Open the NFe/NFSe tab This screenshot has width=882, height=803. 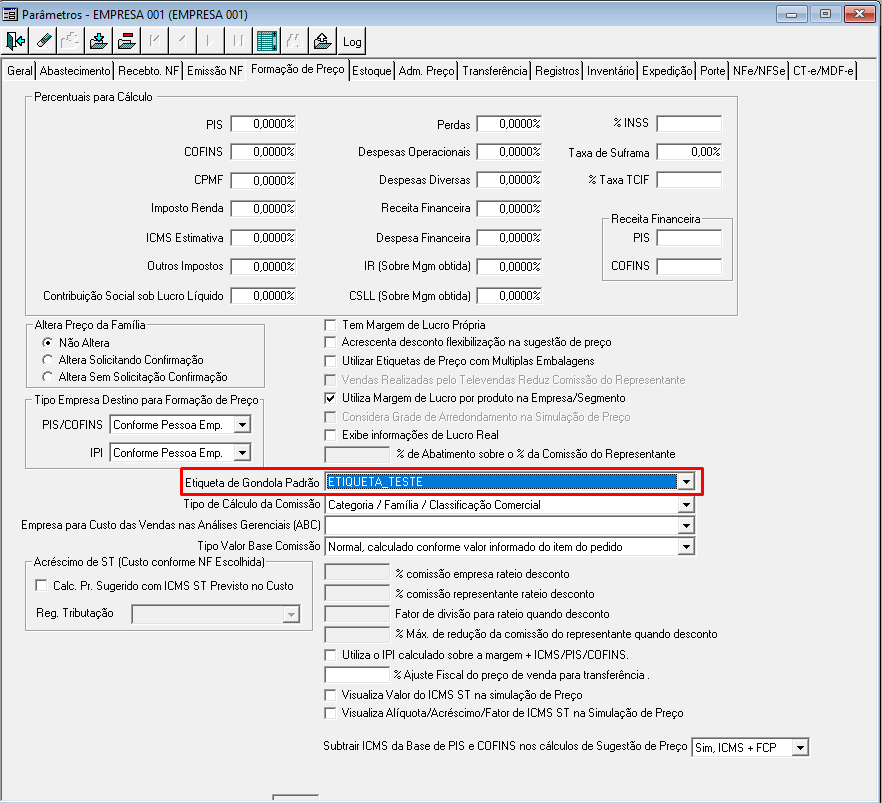click(759, 71)
